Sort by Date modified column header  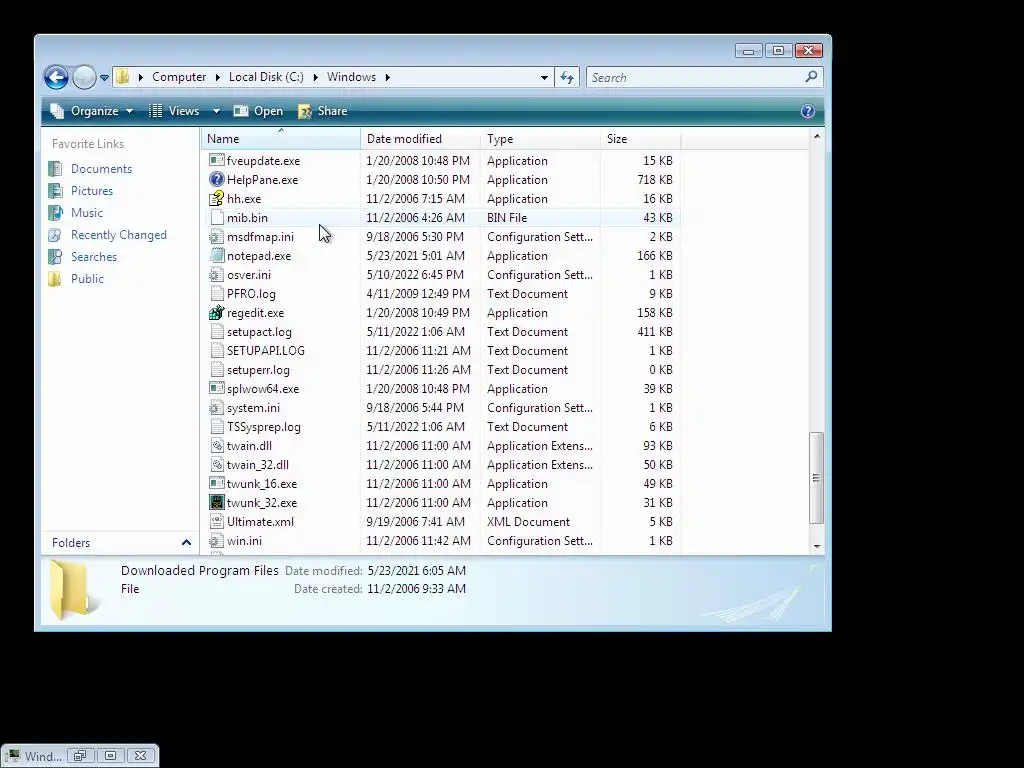[420, 138]
